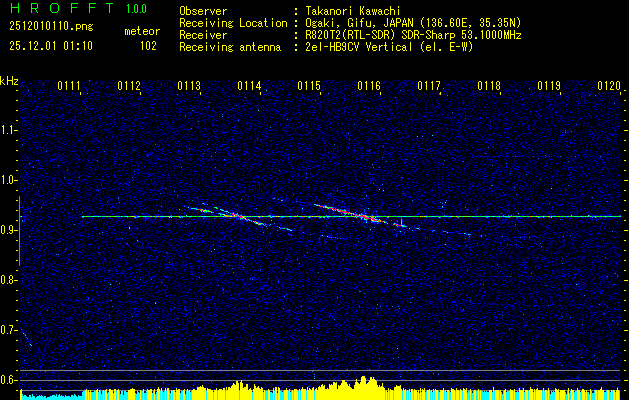Click the meteor count 102
Viewport: 629px width, 400px height.
pos(148,46)
